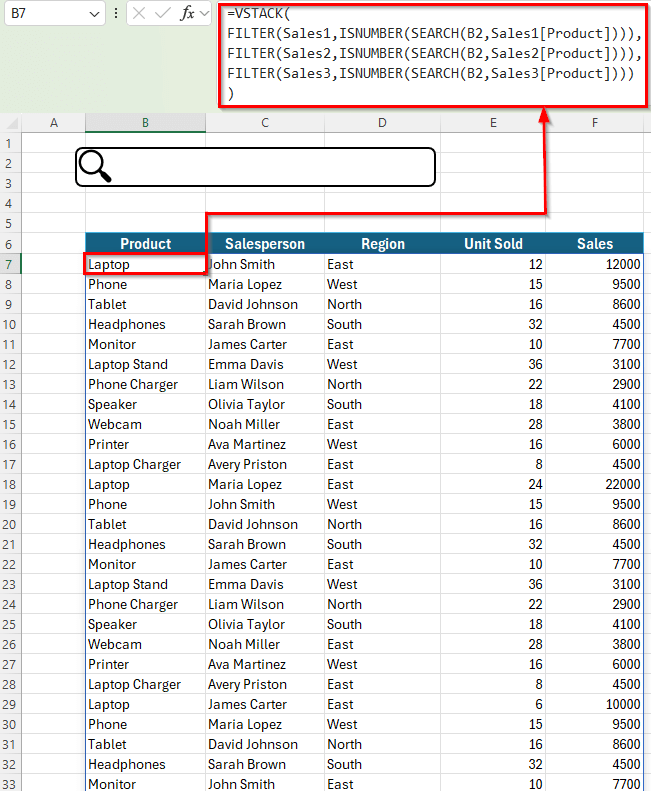The image size is (651, 791).
Task: Click the Product header cell
Action: click(145, 244)
